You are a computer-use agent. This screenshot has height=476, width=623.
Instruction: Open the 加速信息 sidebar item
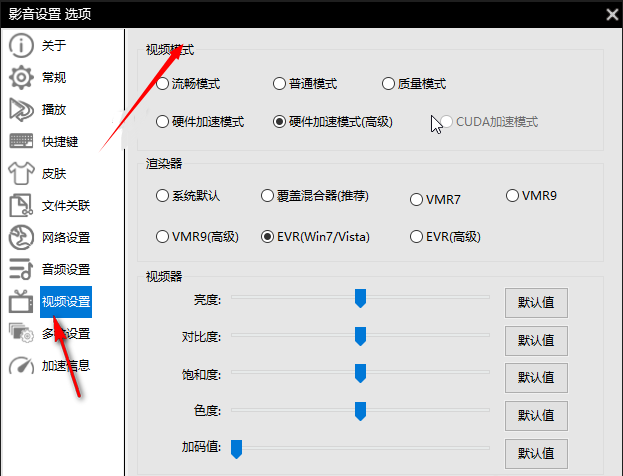tap(65, 366)
